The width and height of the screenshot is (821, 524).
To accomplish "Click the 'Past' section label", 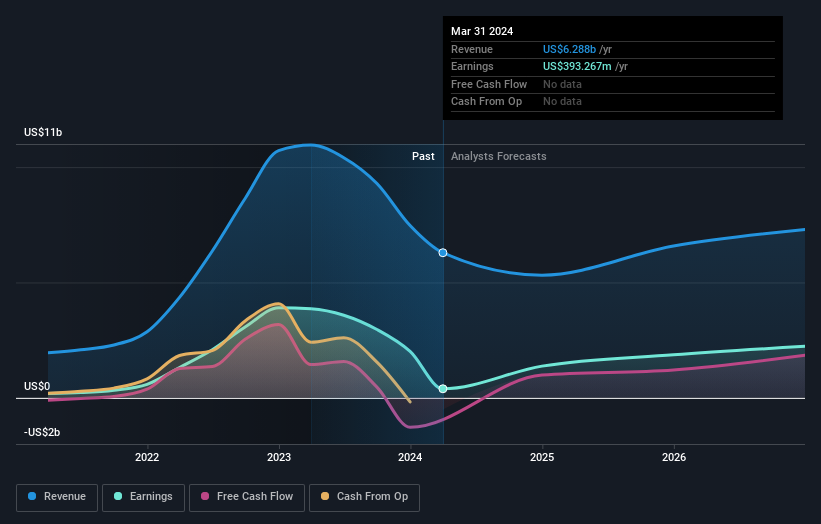I will pyautogui.click(x=423, y=157).
